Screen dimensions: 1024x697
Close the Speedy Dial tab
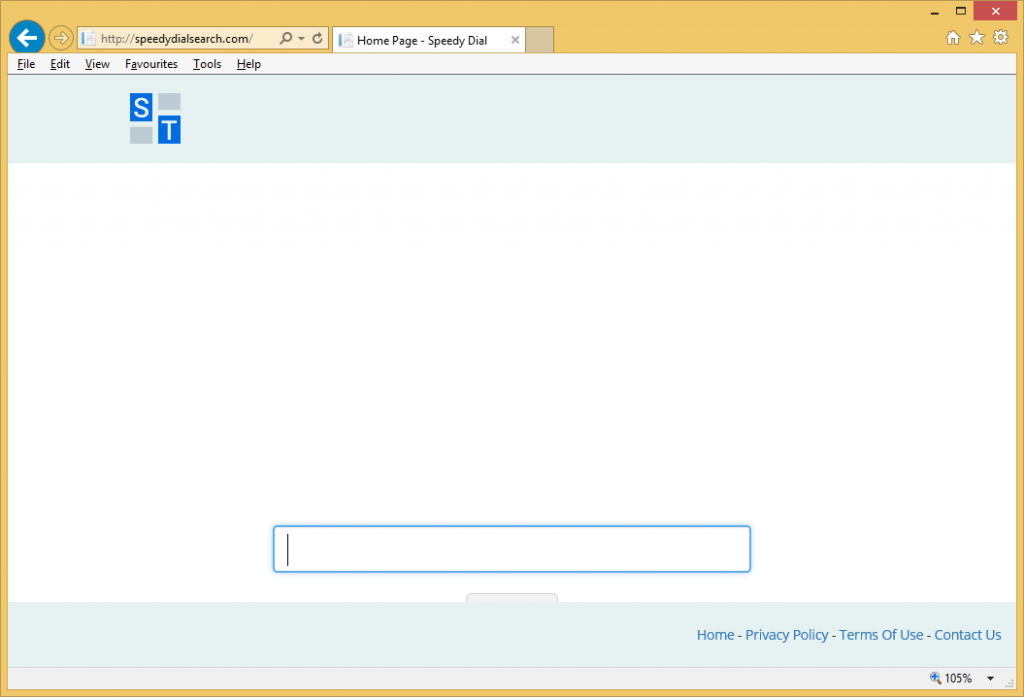tap(515, 40)
